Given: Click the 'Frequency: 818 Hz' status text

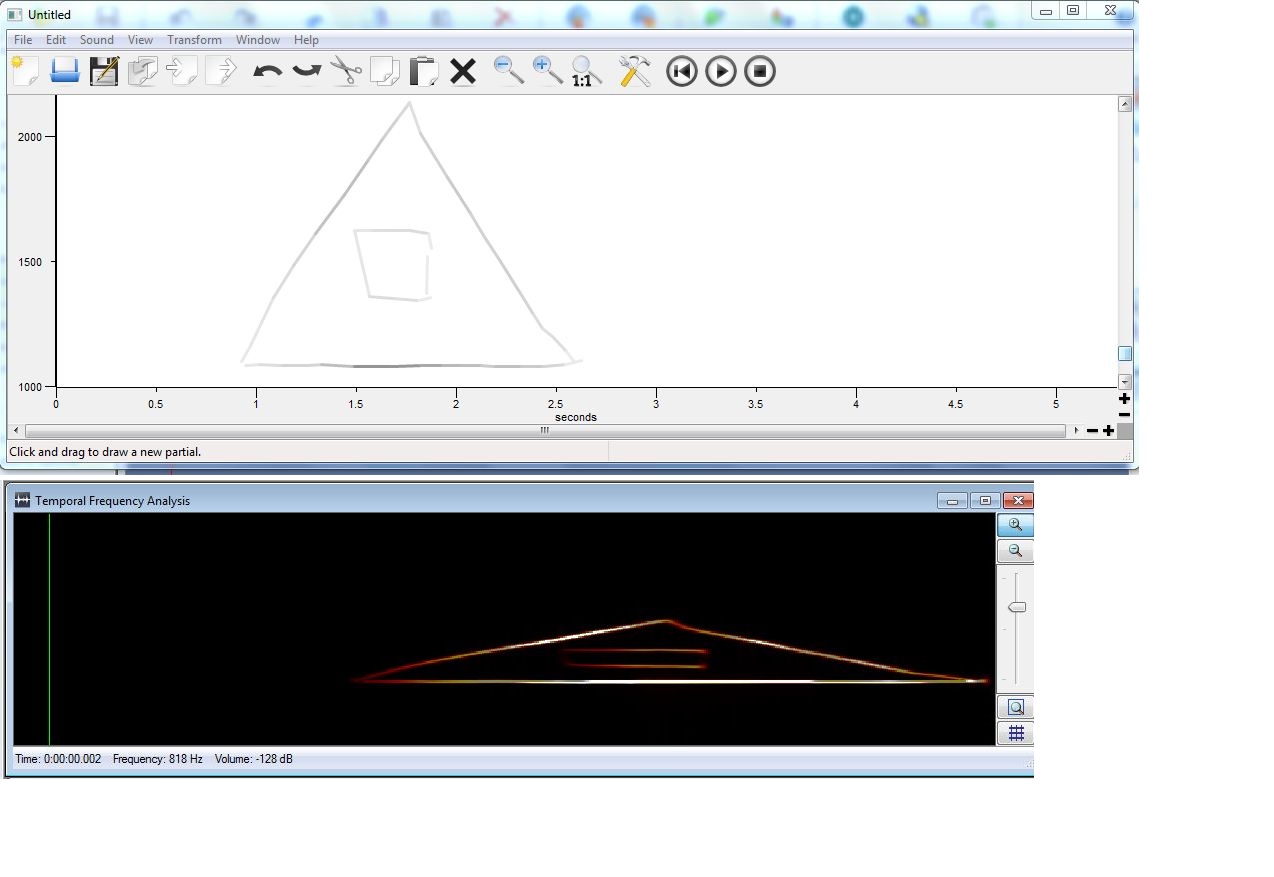Looking at the screenshot, I should [x=157, y=759].
